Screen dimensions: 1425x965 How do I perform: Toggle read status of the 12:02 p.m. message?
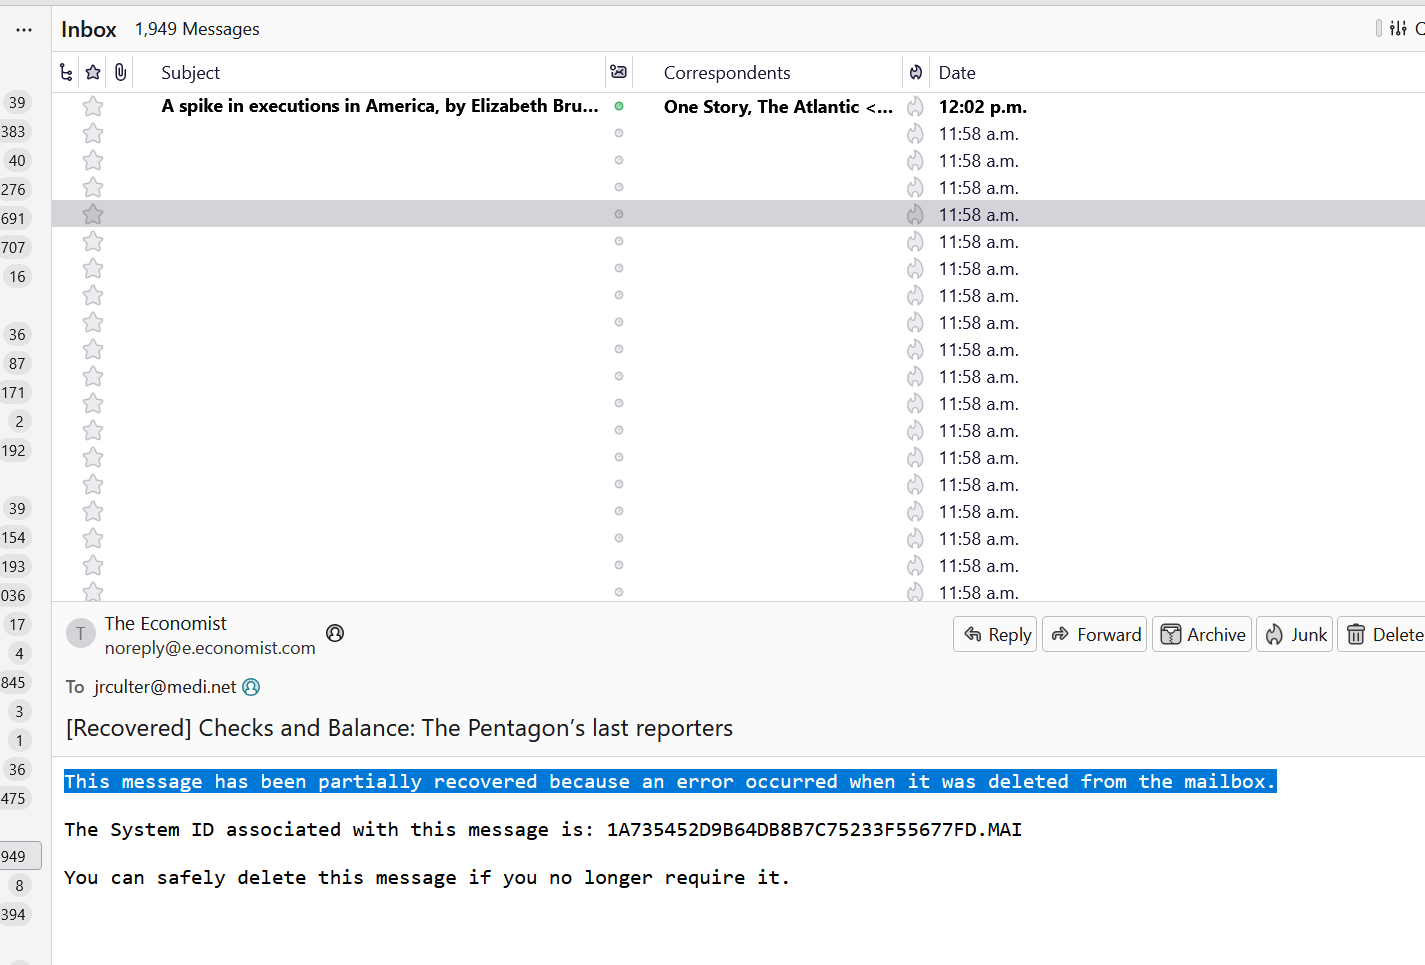coord(619,106)
